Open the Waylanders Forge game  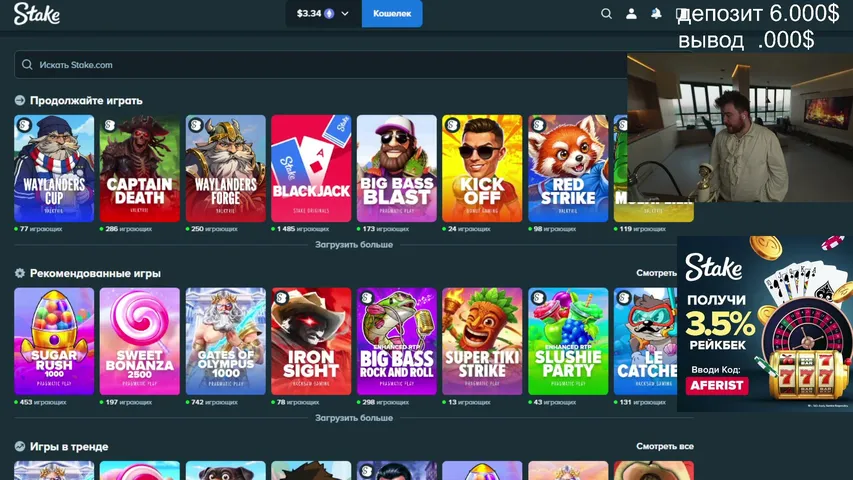225,168
